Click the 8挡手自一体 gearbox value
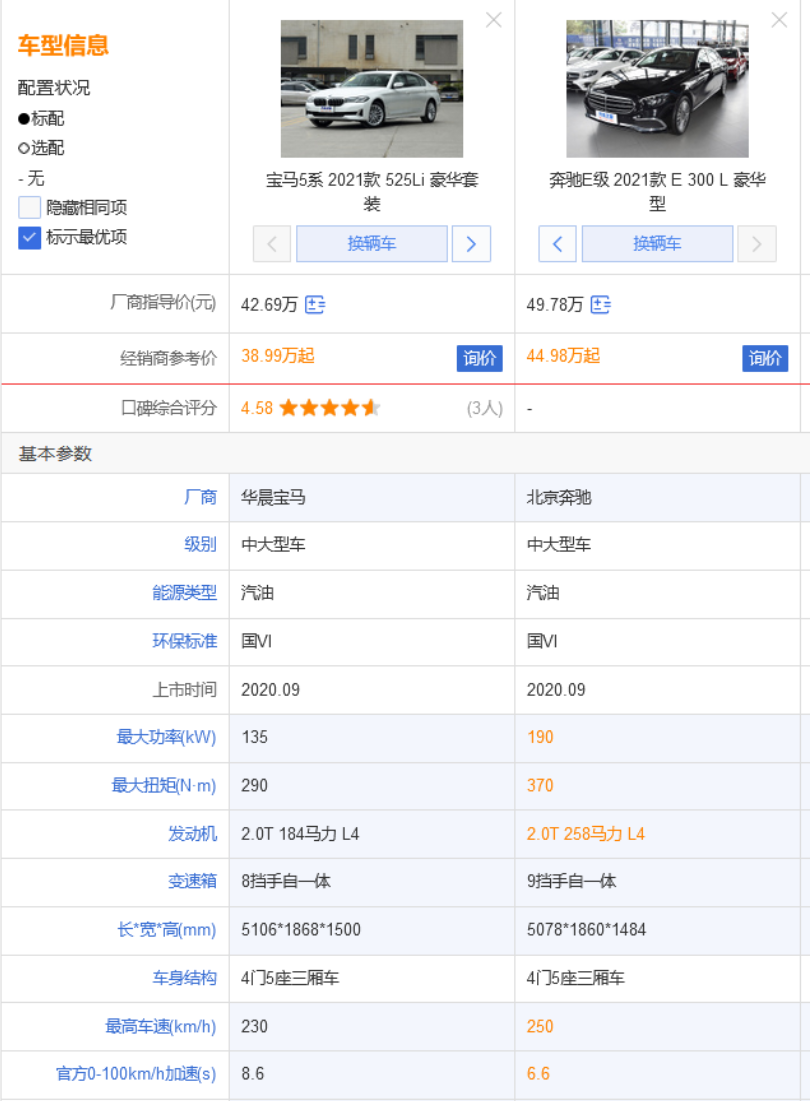This screenshot has width=810, height=1101. (x=286, y=881)
